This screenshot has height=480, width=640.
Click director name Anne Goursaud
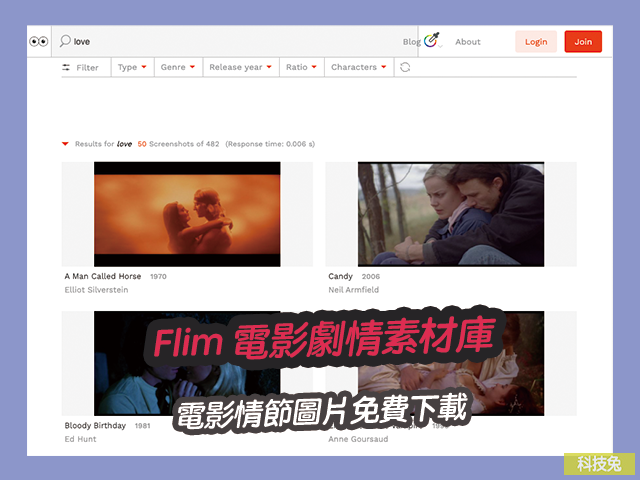coord(358,439)
